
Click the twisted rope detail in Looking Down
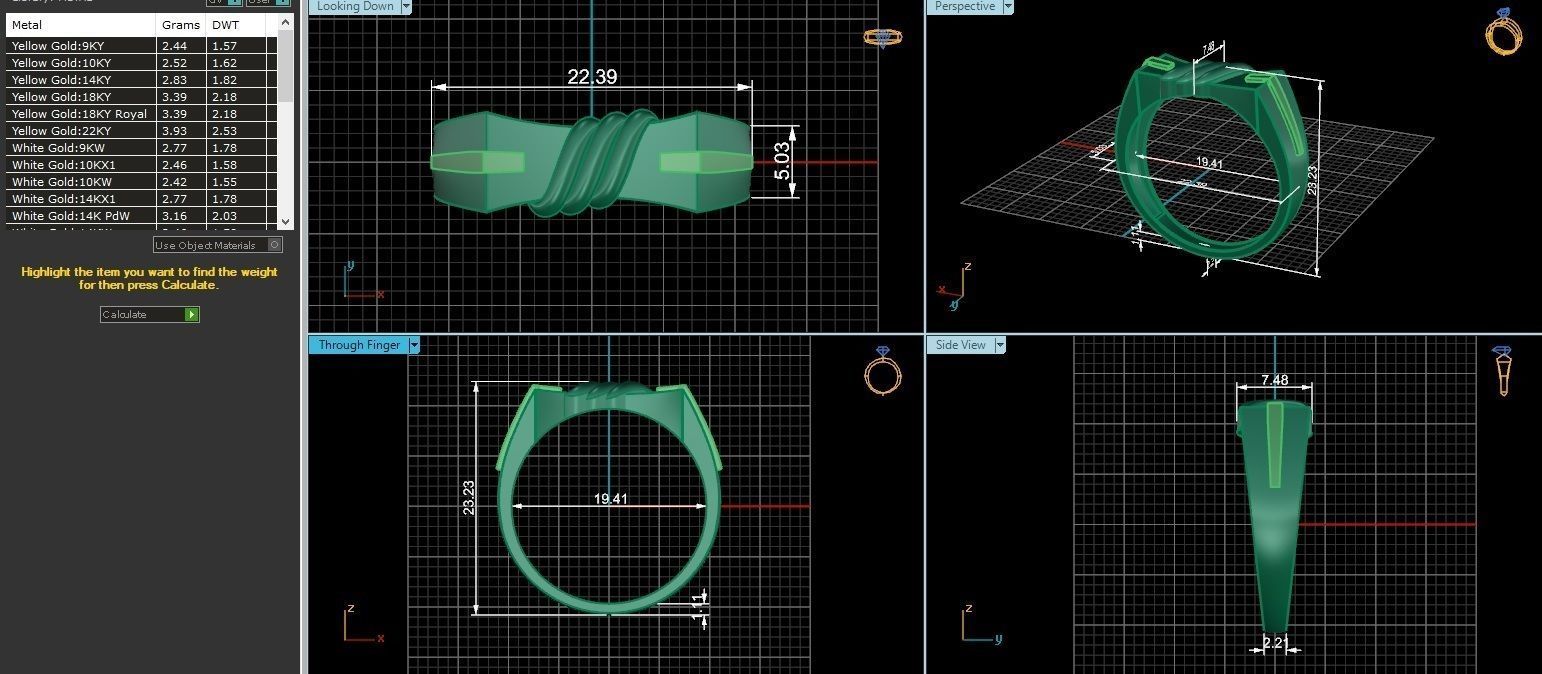pos(593,163)
